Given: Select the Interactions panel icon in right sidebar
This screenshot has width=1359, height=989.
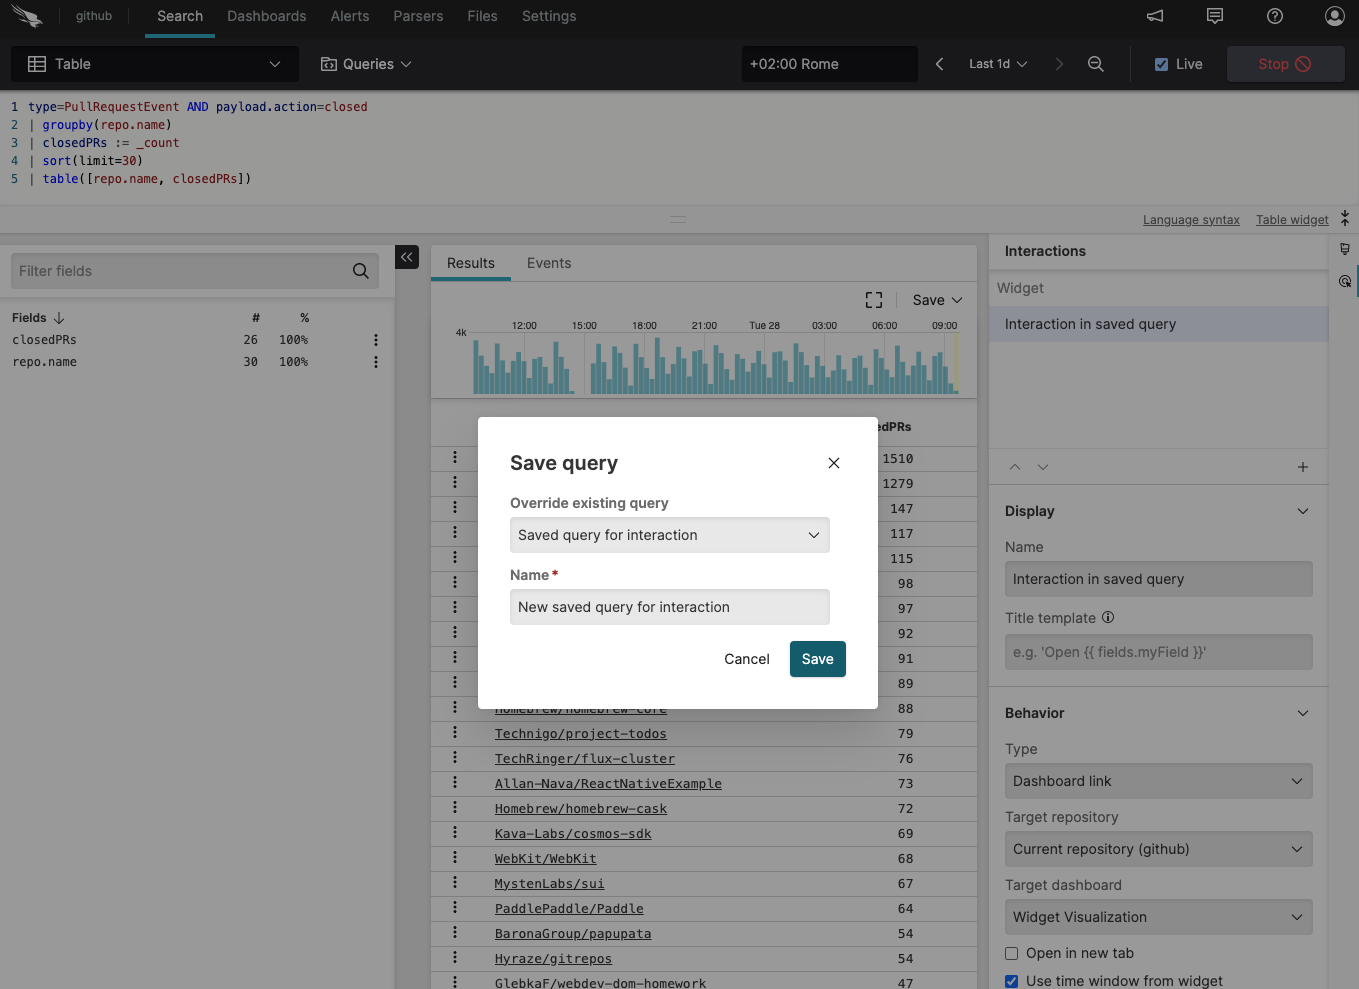Looking at the screenshot, I should tap(1345, 281).
